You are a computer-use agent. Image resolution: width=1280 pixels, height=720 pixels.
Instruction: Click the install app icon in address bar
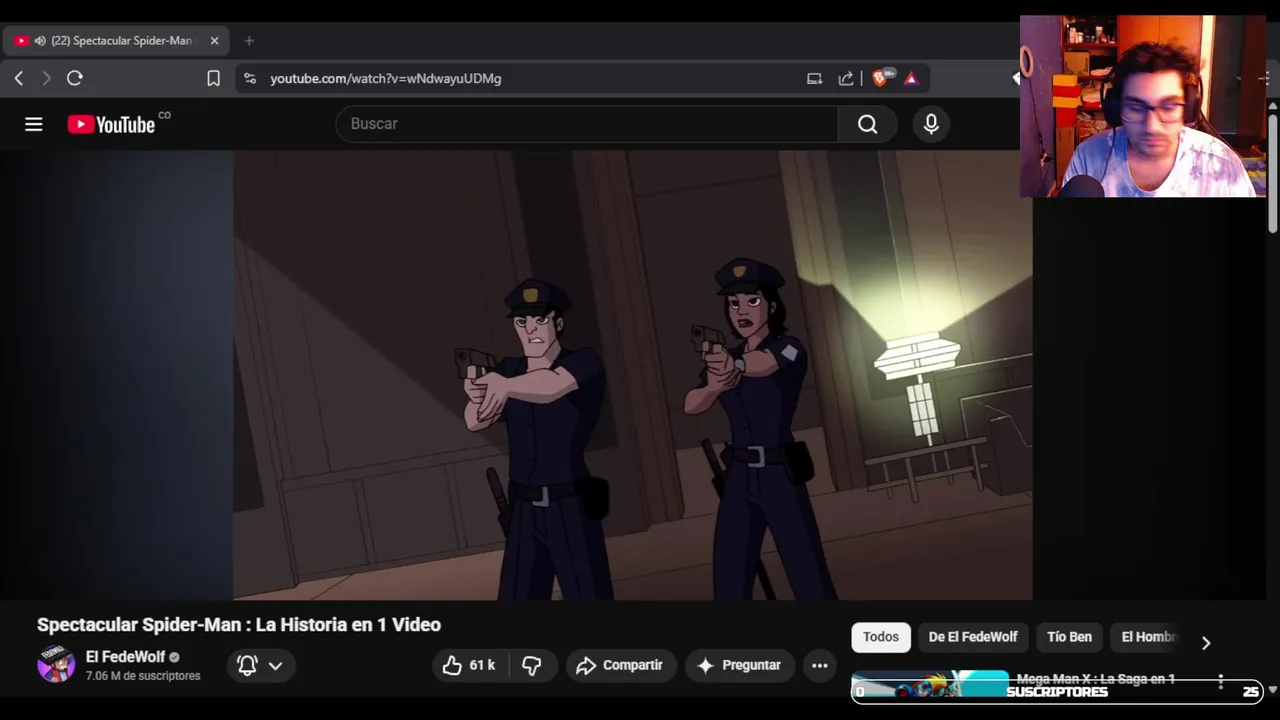pos(814,78)
